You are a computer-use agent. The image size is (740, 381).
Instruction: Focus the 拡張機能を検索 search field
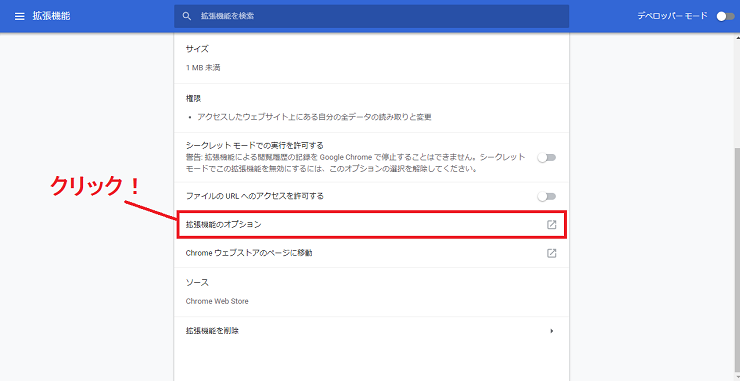click(371, 16)
